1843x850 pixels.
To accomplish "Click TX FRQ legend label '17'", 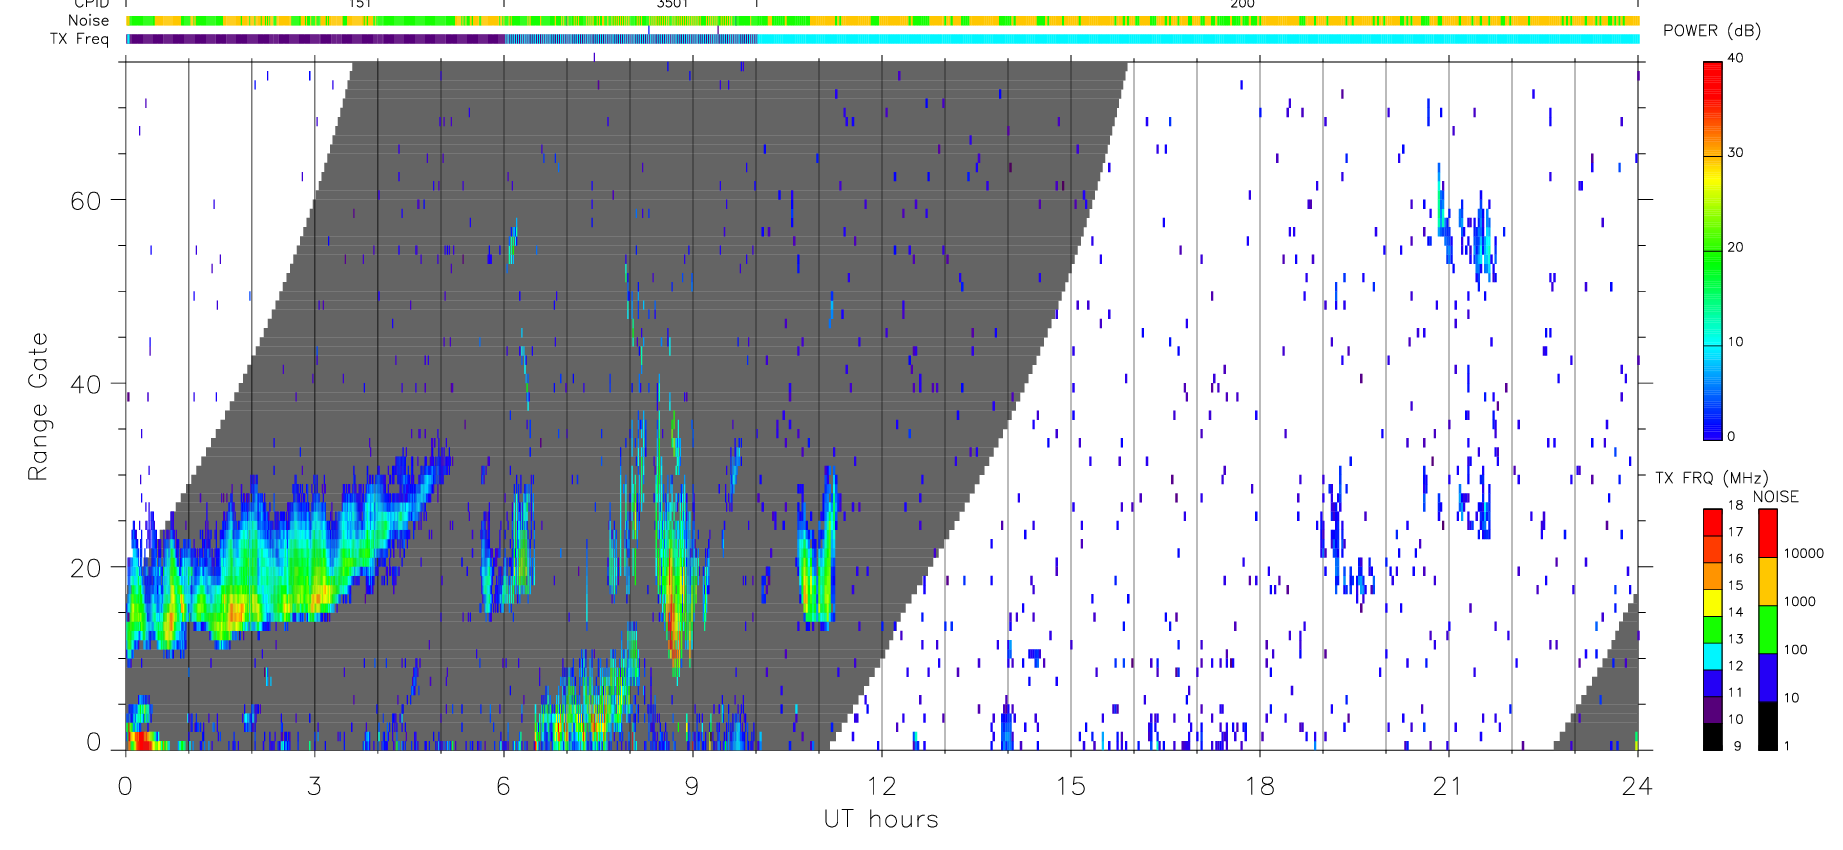I will 1735,532.
